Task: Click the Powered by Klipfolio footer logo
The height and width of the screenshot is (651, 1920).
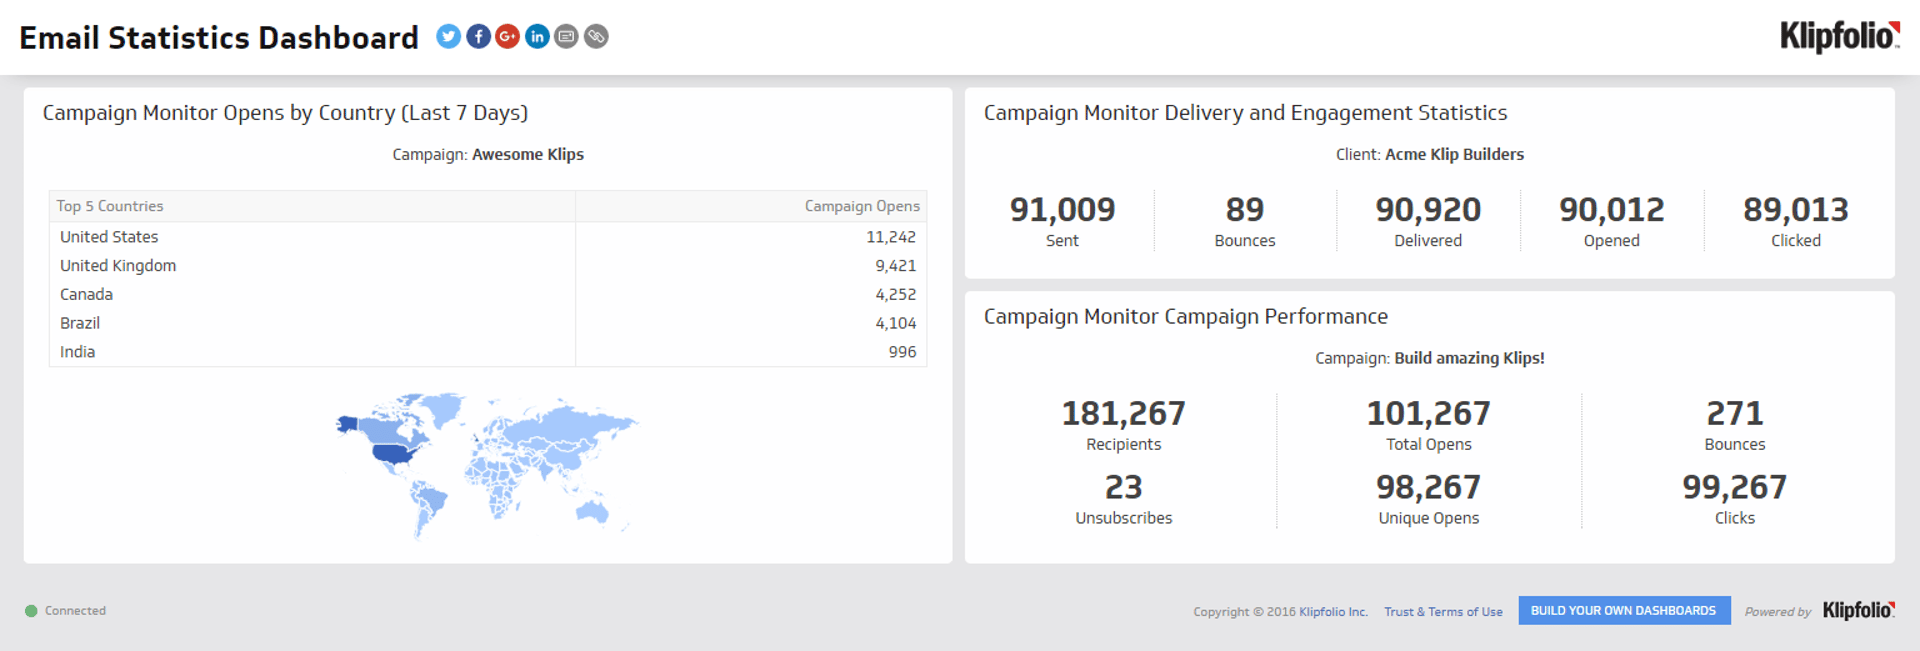Action: click(x=1859, y=610)
